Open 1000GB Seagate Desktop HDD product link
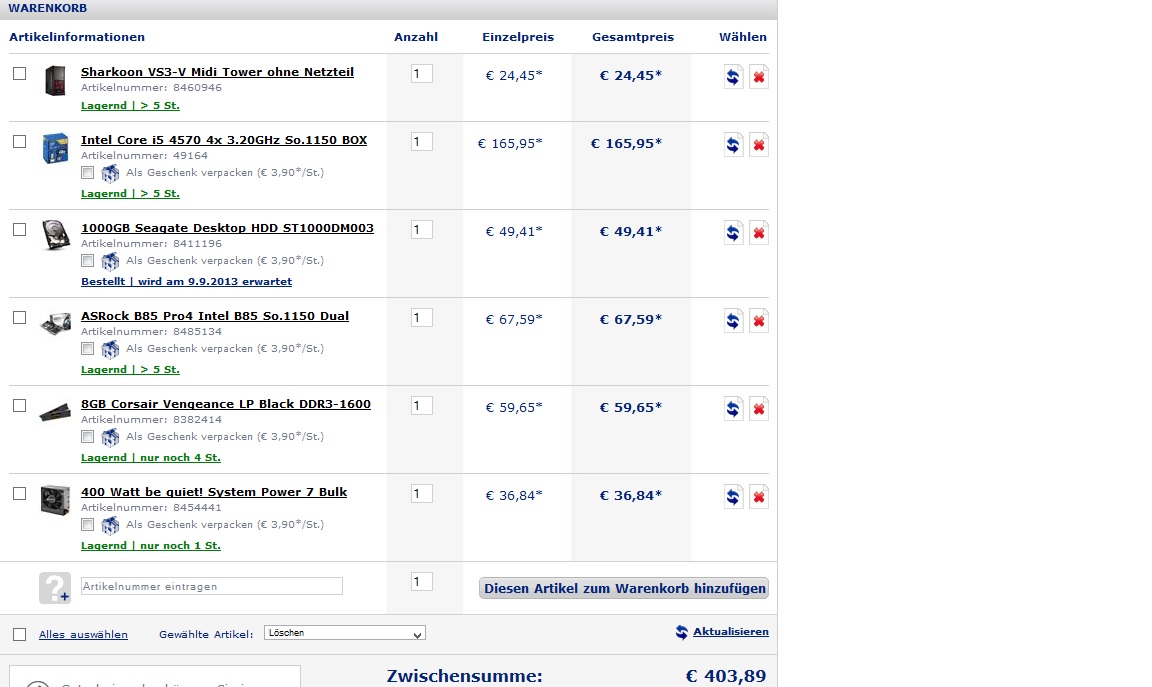1152x687 pixels. click(227, 229)
